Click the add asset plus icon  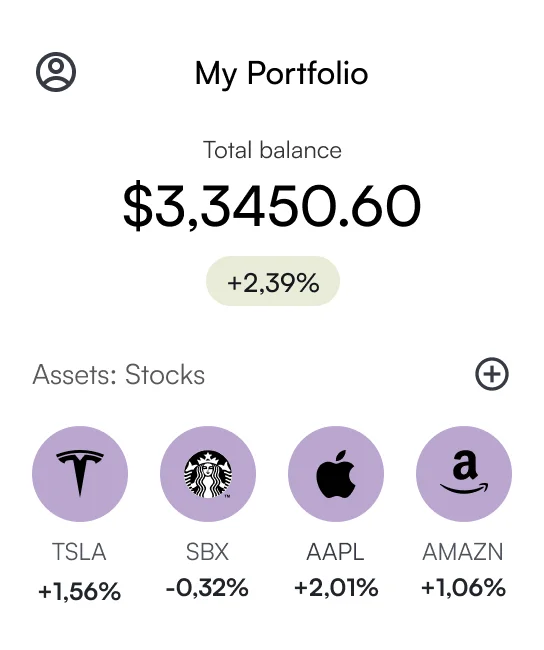[492, 374]
